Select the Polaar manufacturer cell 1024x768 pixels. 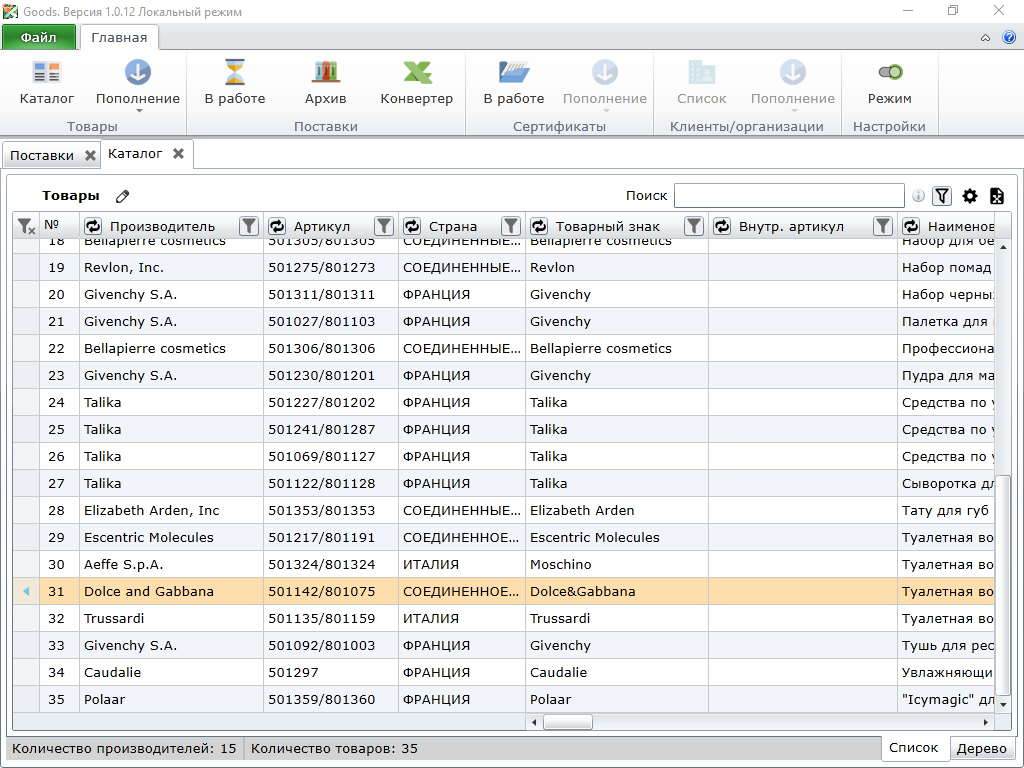[172, 699]
